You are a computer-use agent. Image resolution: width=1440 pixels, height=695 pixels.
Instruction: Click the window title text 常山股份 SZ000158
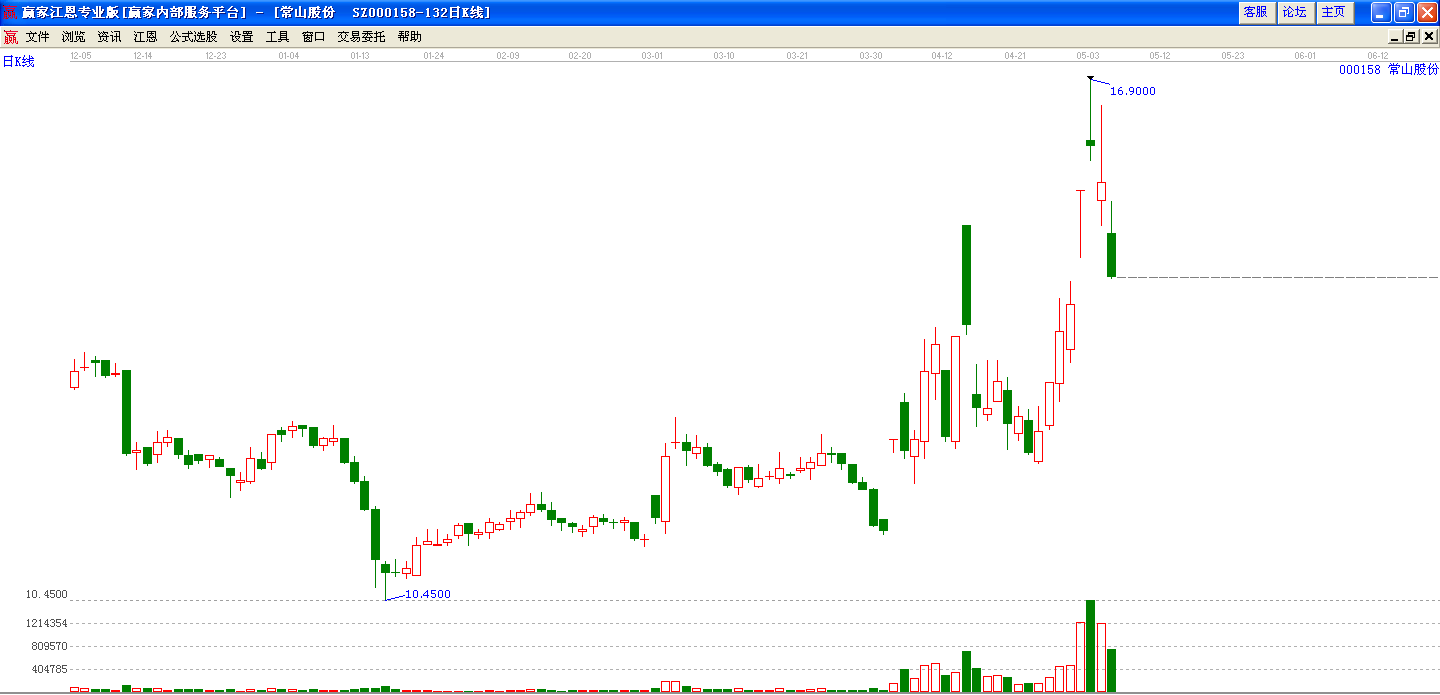coord(381,12)
